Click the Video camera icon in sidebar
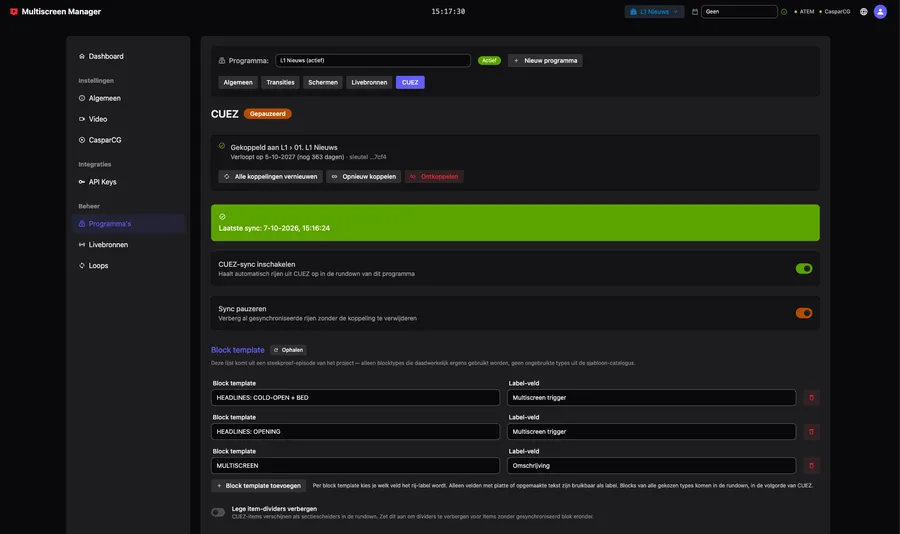This screenshot has height=534, width=900. (x=82, y=119)
